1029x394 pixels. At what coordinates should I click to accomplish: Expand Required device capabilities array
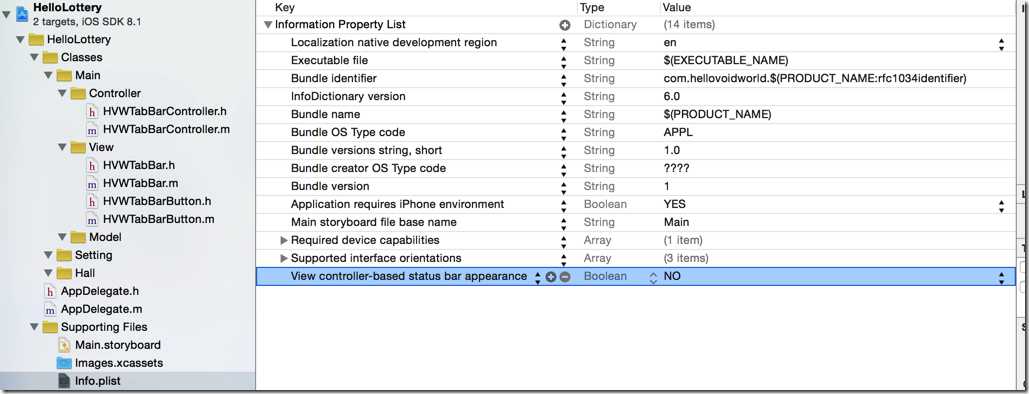tap(284, 240)
